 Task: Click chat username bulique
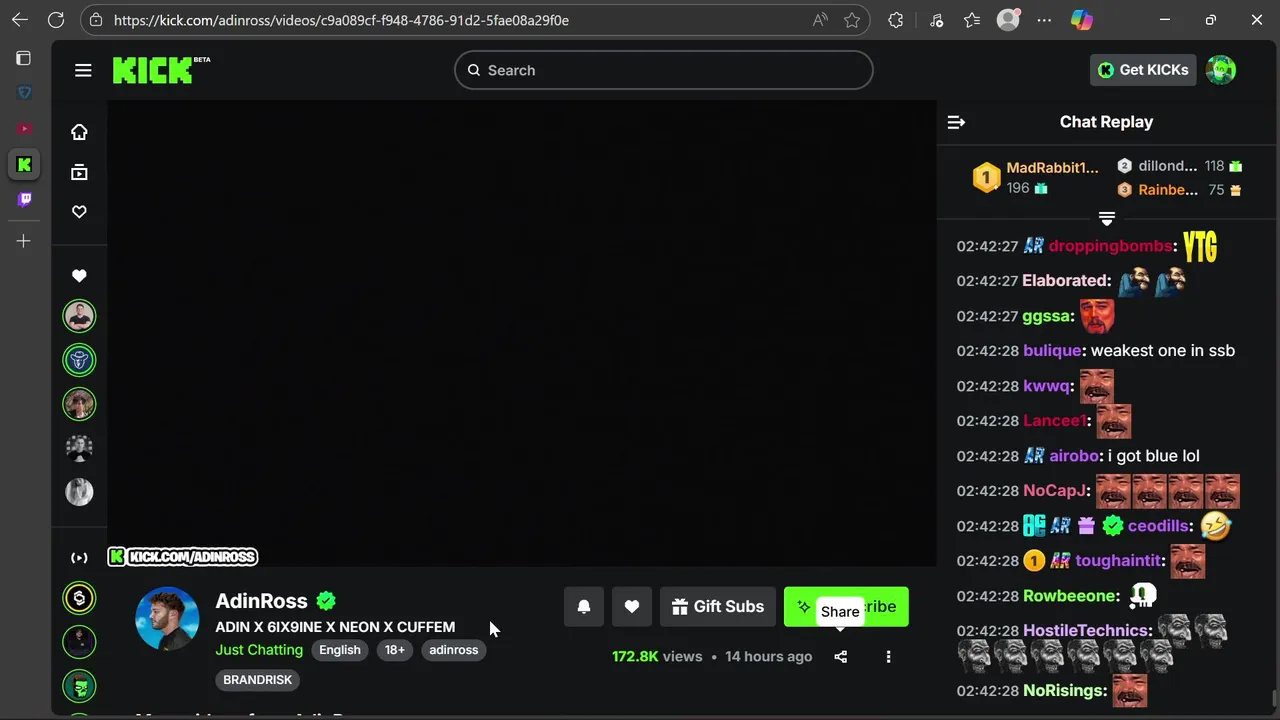(x=1052, y=351)
